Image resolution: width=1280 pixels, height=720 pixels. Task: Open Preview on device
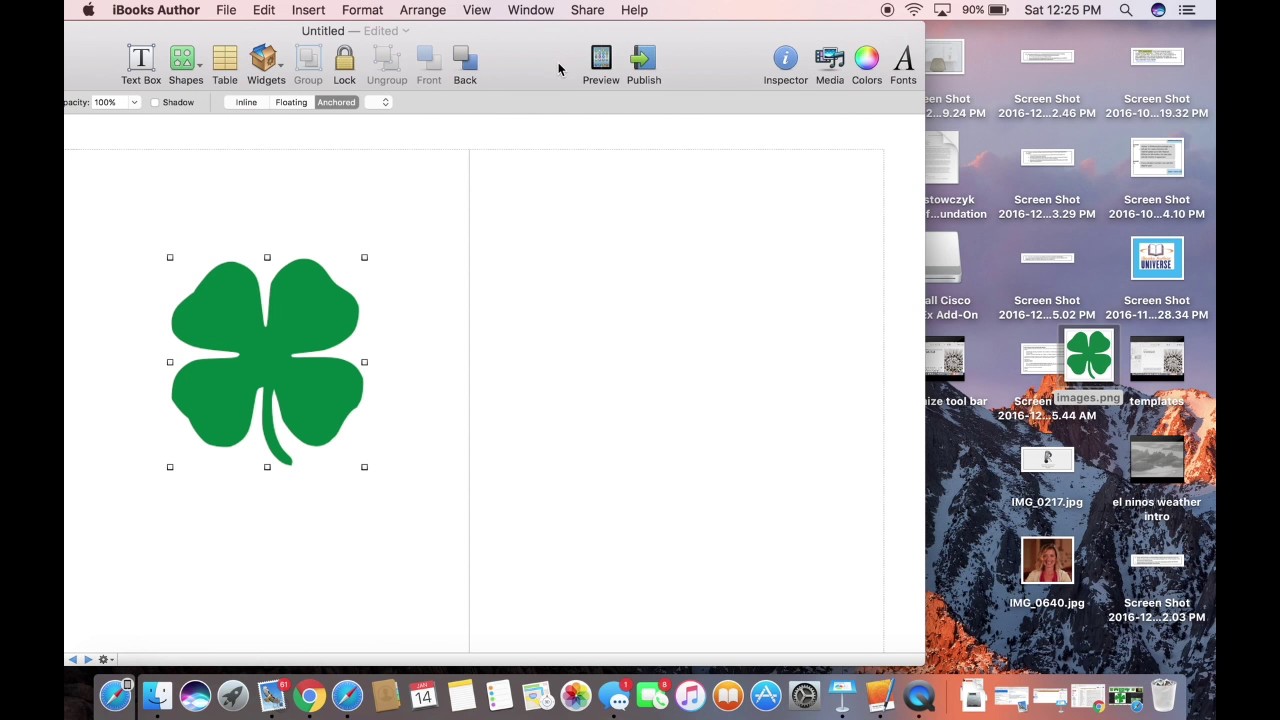601,64
